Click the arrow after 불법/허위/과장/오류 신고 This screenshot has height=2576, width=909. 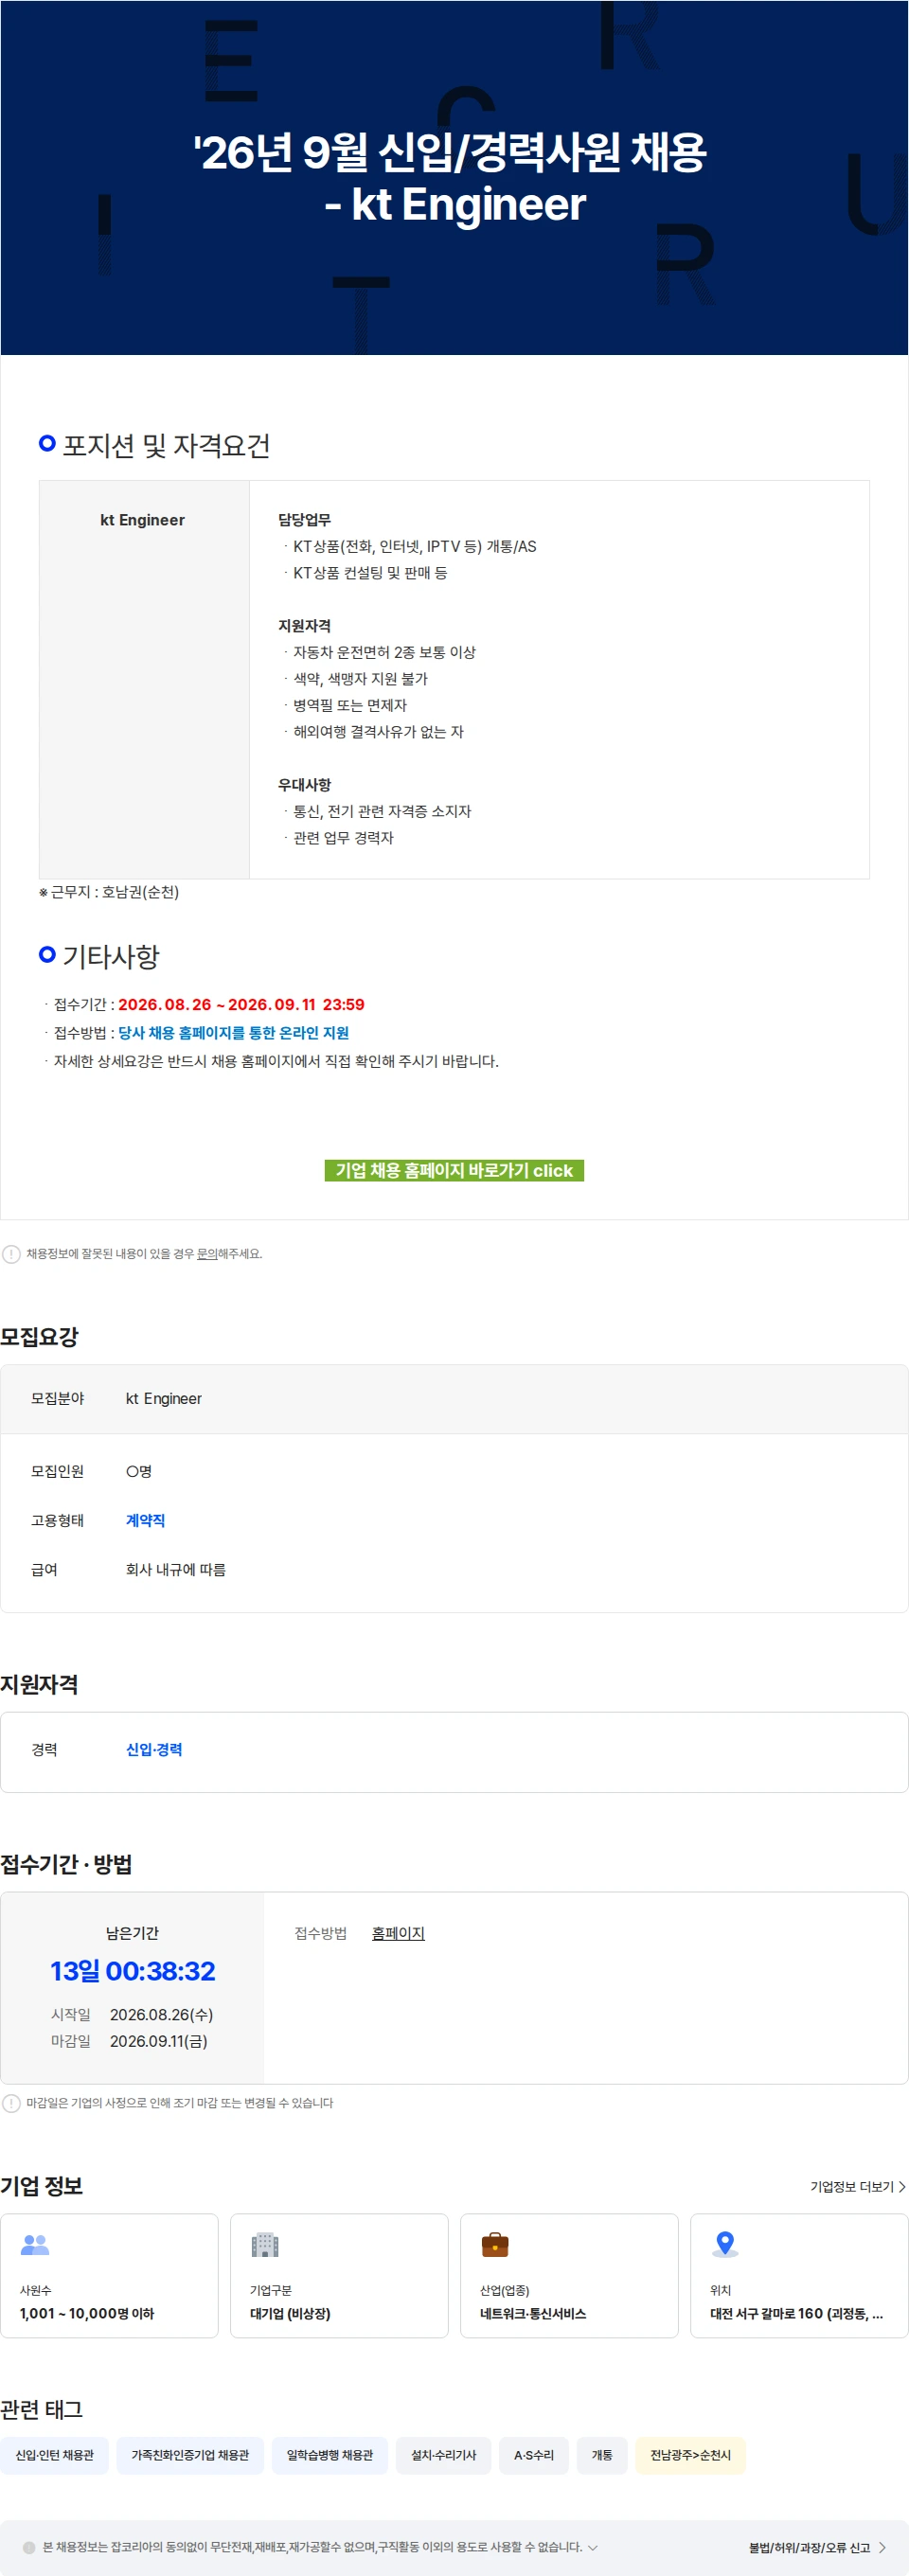(x=882, y=2548)
